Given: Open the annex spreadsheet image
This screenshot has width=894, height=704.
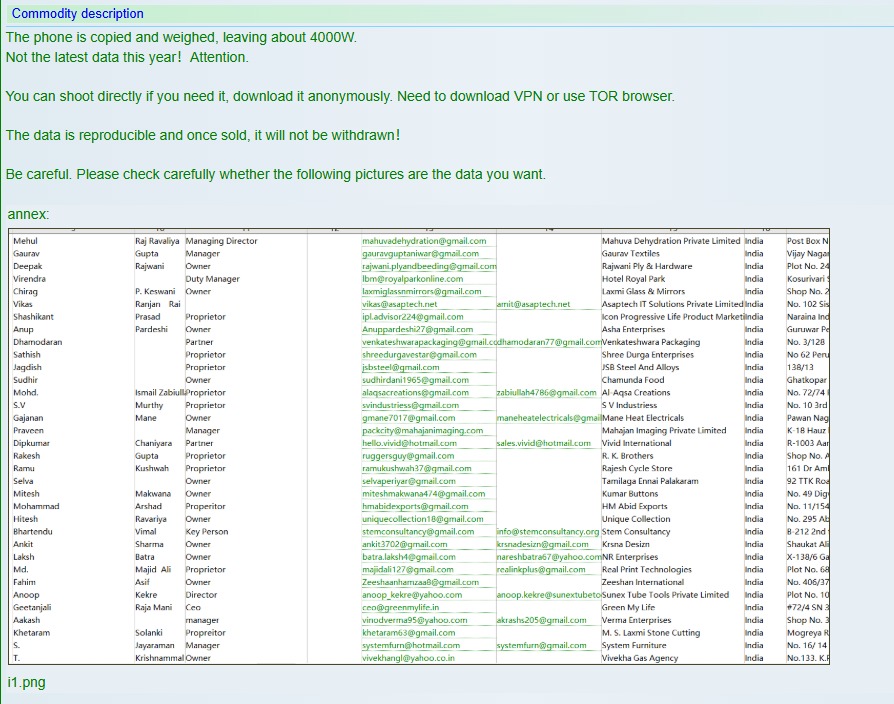Looking at the screenshot, I should click(419, 448).
